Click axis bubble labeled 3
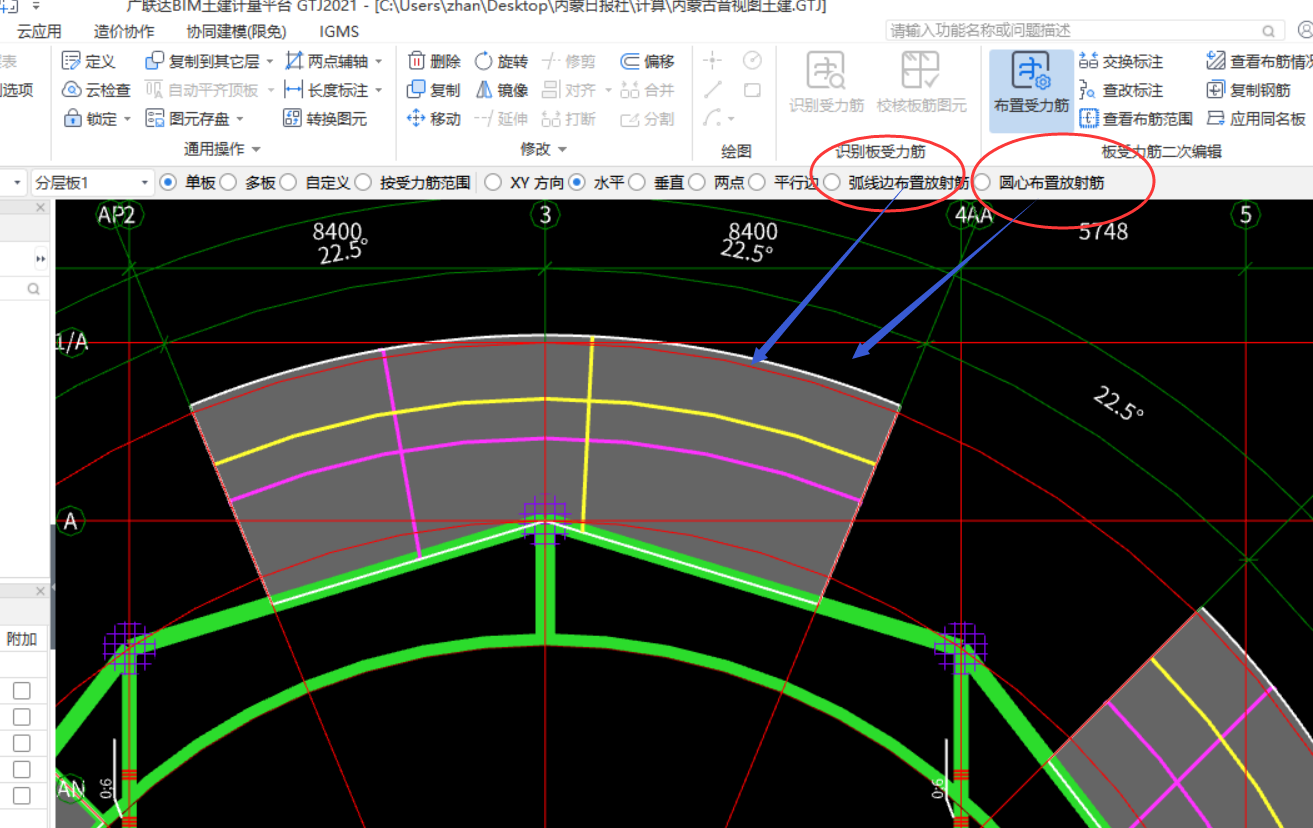This screenshot has height=828, width=1313. click(x=545, y=214)
